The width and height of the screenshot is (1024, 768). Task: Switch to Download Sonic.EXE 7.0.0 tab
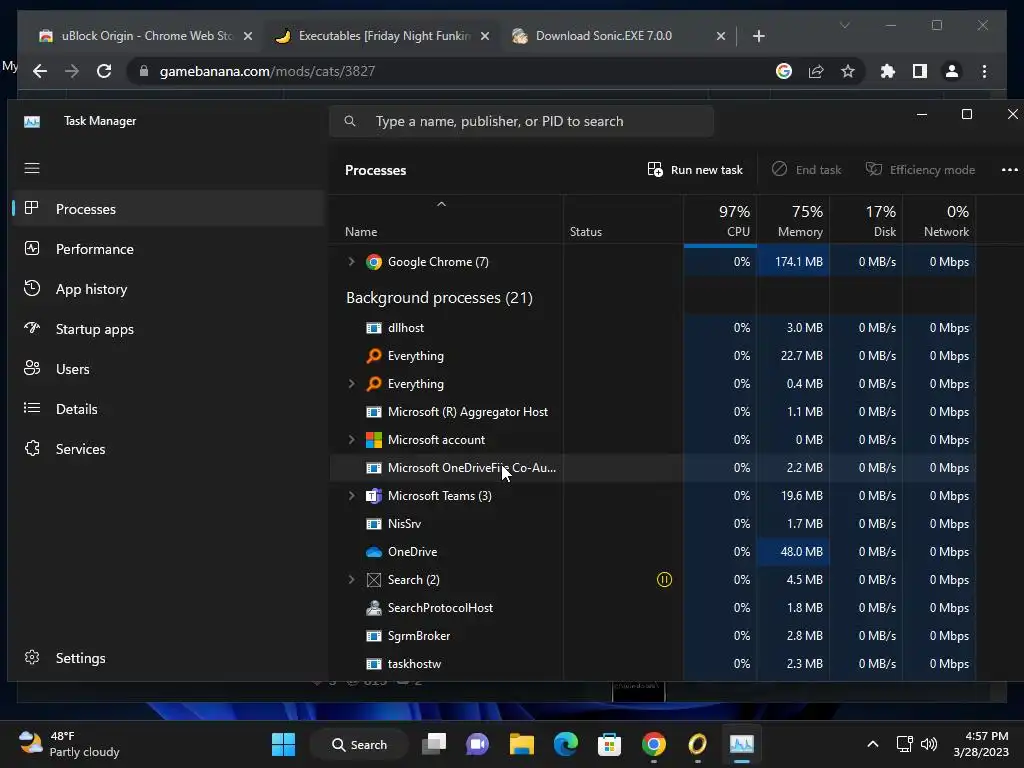[618, 36]
